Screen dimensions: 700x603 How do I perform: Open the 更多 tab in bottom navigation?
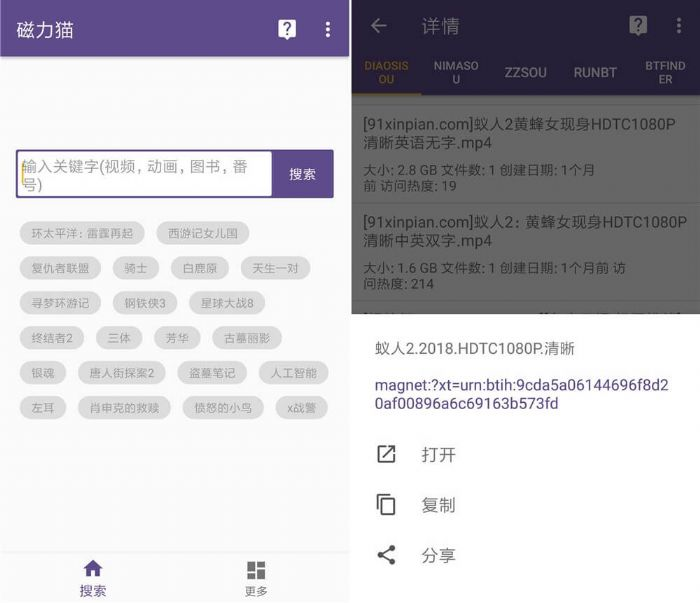256,577
